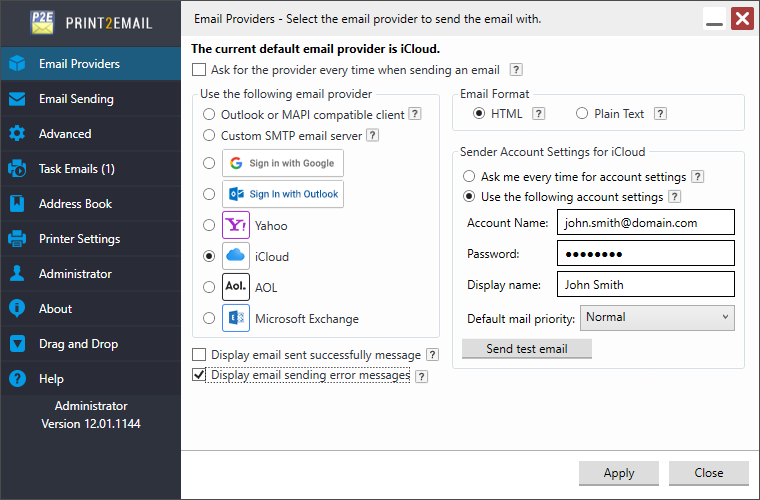Enable Ask for the provider every time checkbox
Viewport: 760px width, 500px height.
199,70
